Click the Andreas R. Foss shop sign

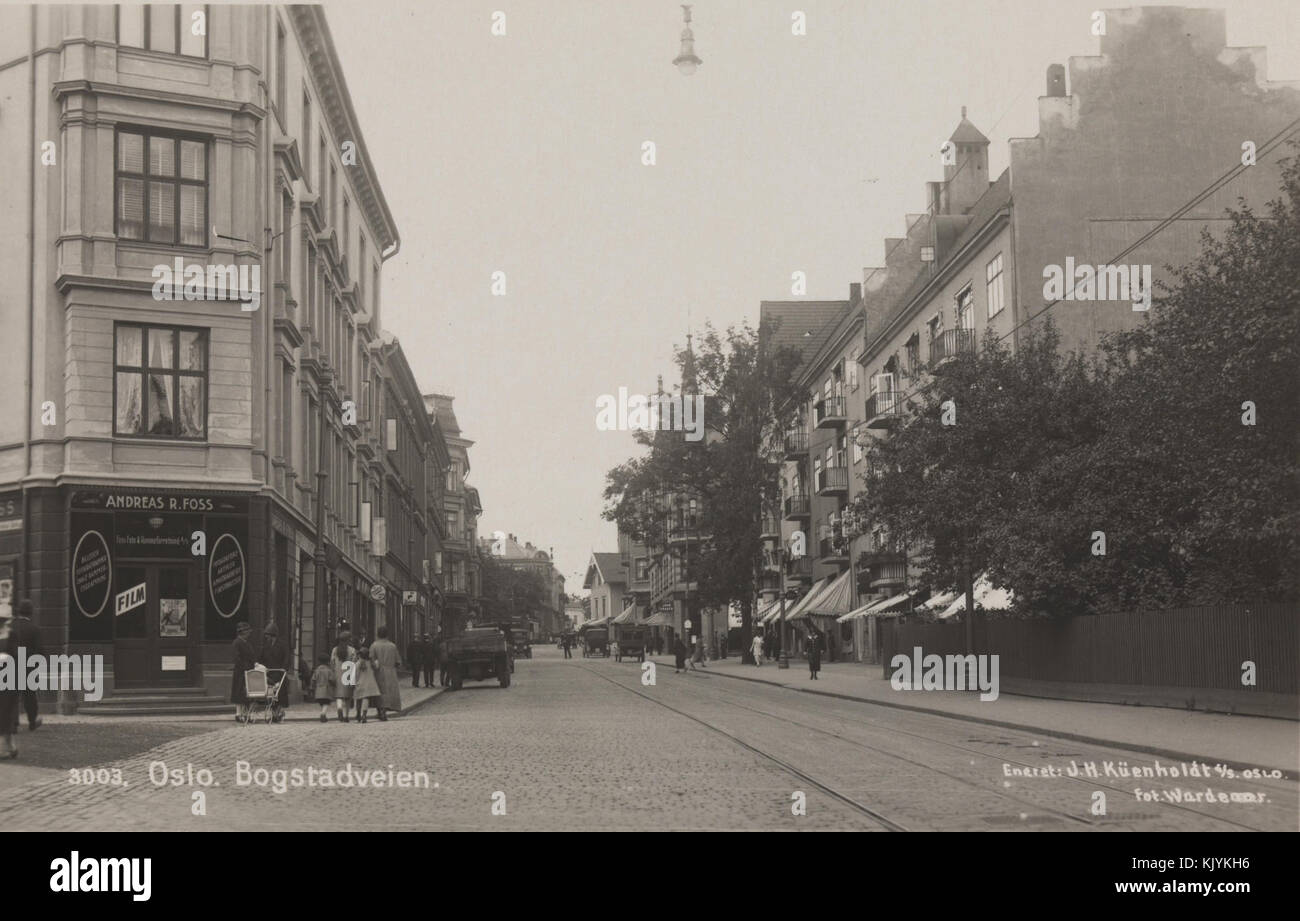click(x=159, y=503)
